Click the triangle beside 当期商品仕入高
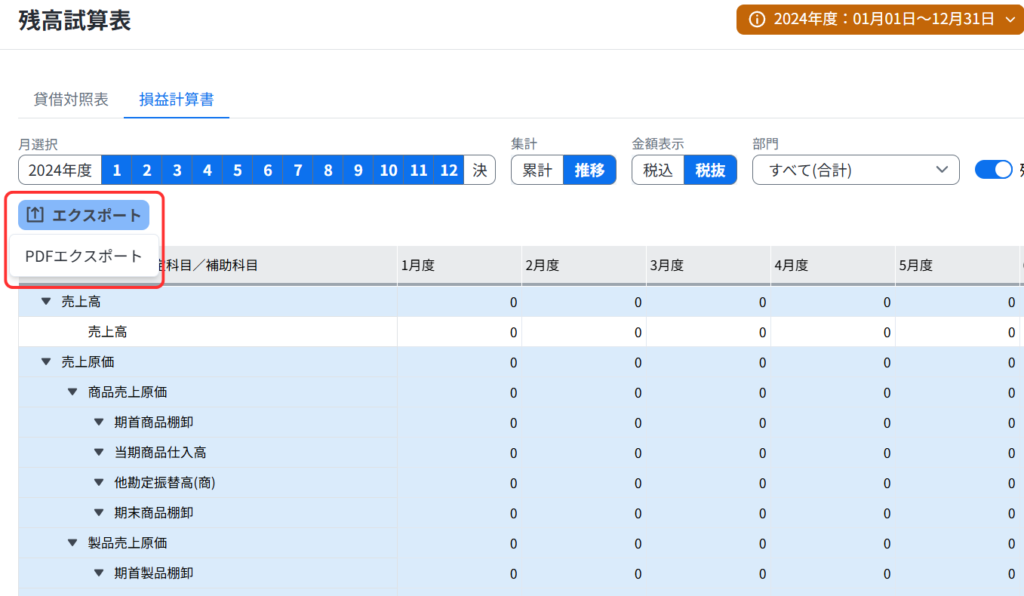 point(99,452)
